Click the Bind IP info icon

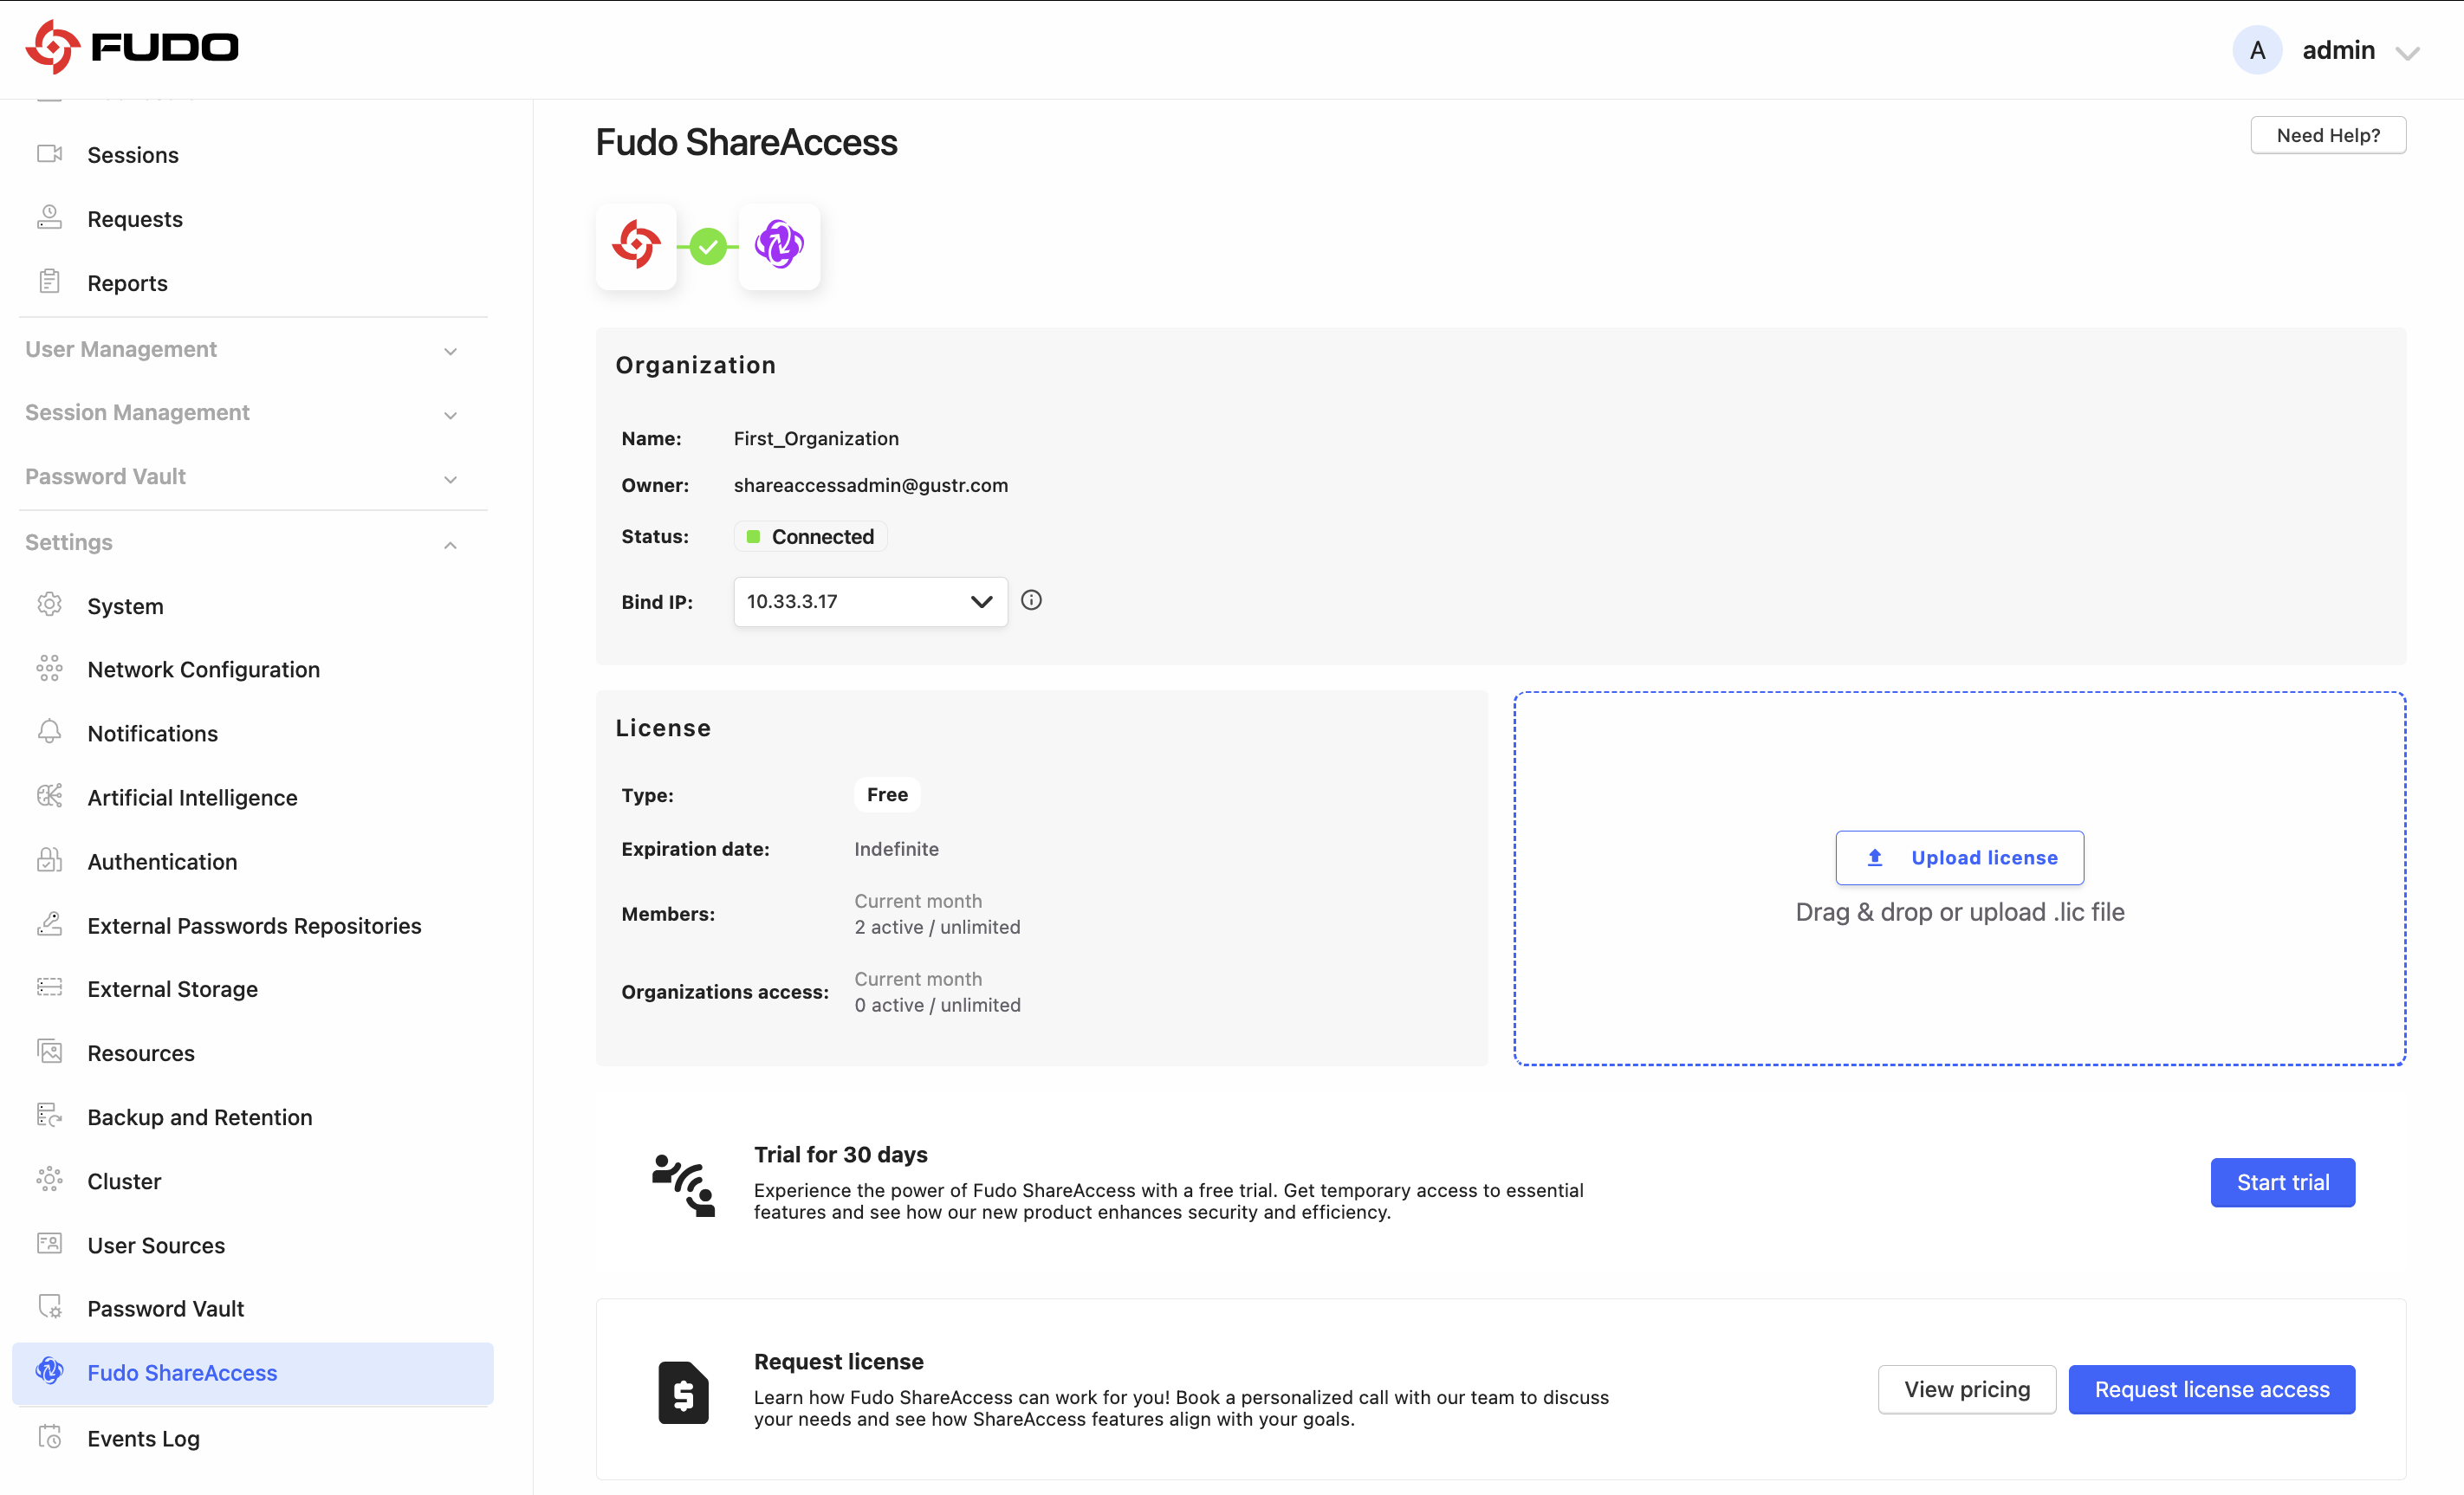coord(1031,600)
